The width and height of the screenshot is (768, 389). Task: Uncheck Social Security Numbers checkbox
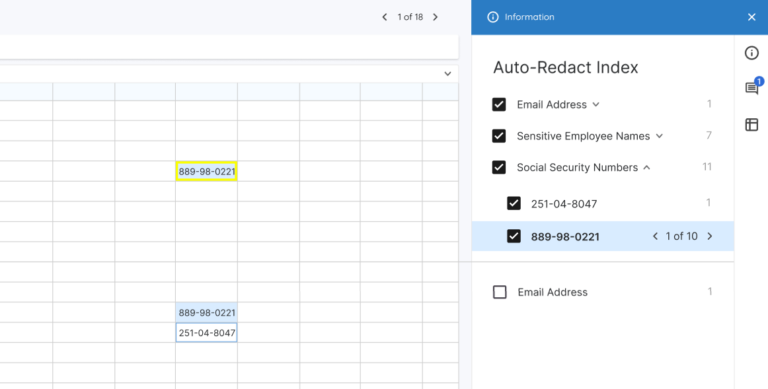click(x=499, y=167)
